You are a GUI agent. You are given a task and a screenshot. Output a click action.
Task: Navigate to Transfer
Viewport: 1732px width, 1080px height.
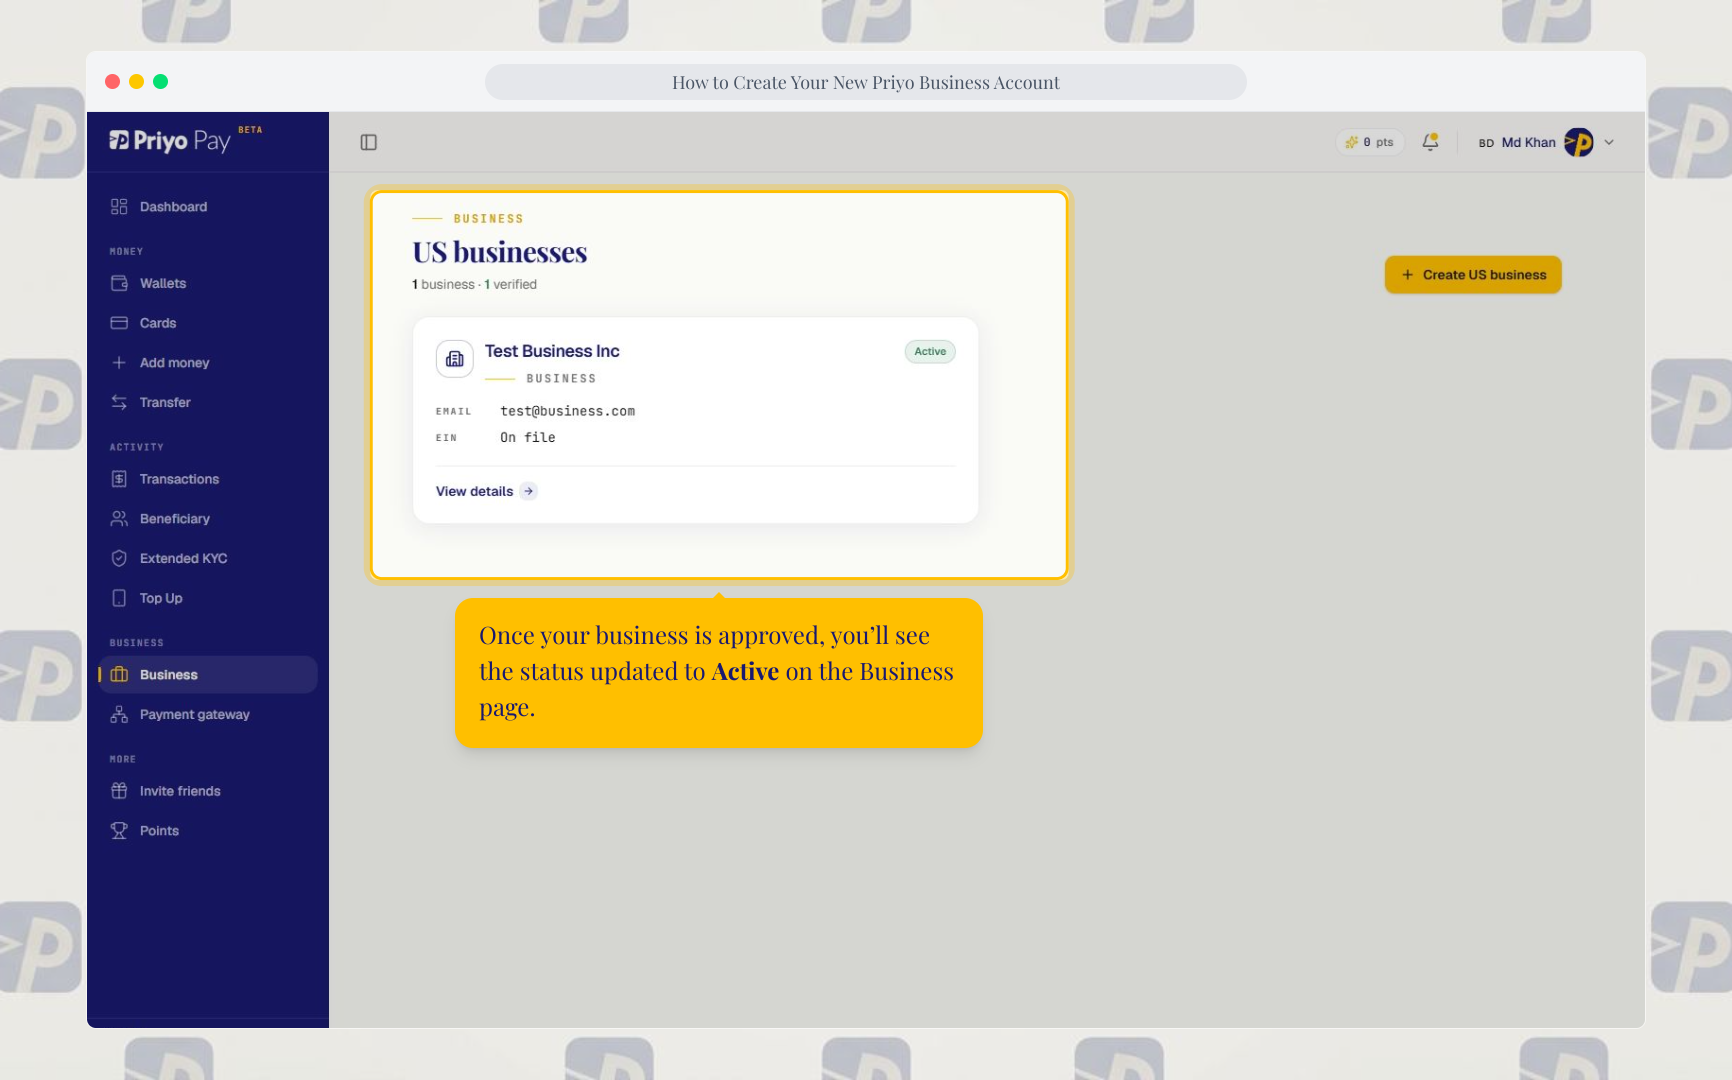pyautogui.click(x=208, y=402)
